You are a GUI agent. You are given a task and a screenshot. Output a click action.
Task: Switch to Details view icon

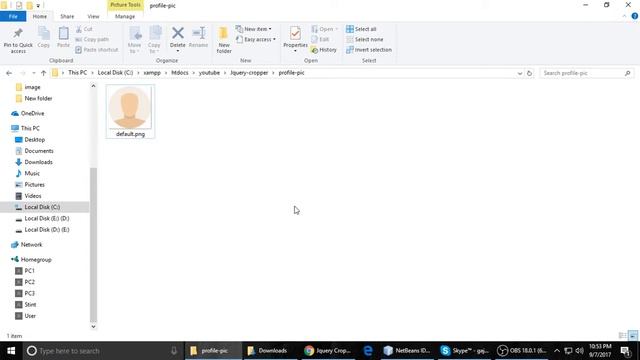[622, 336]
